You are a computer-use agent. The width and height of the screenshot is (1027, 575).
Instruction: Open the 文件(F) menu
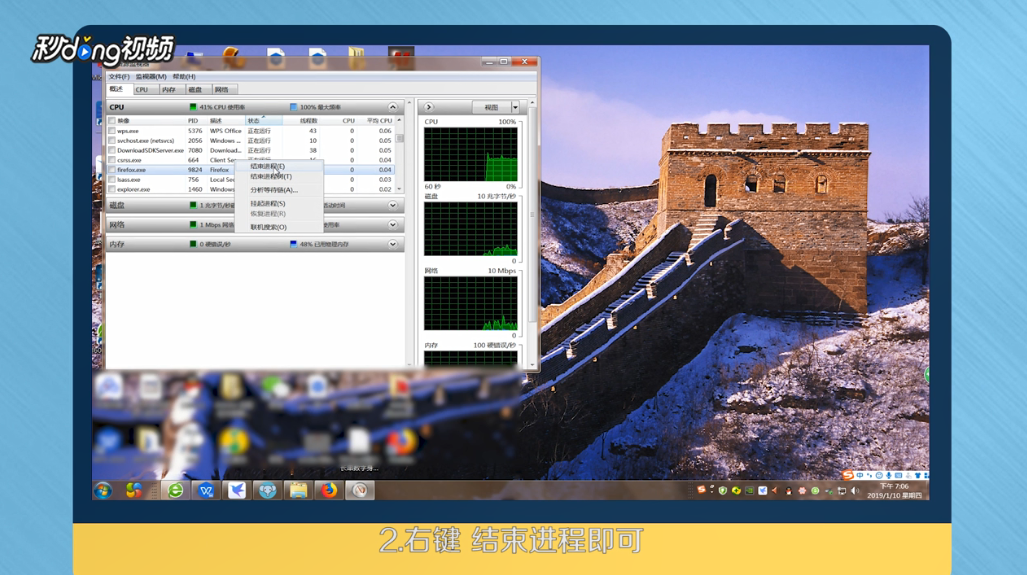click(x=119, y=77)
